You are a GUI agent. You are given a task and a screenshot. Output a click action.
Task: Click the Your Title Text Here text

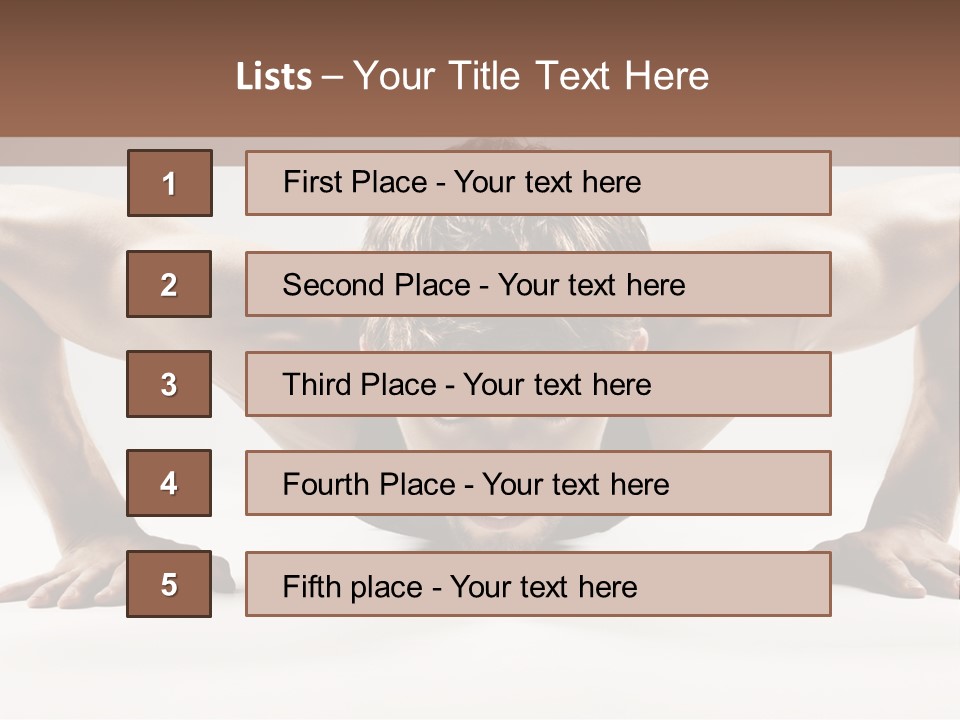(x=531, y=76)
